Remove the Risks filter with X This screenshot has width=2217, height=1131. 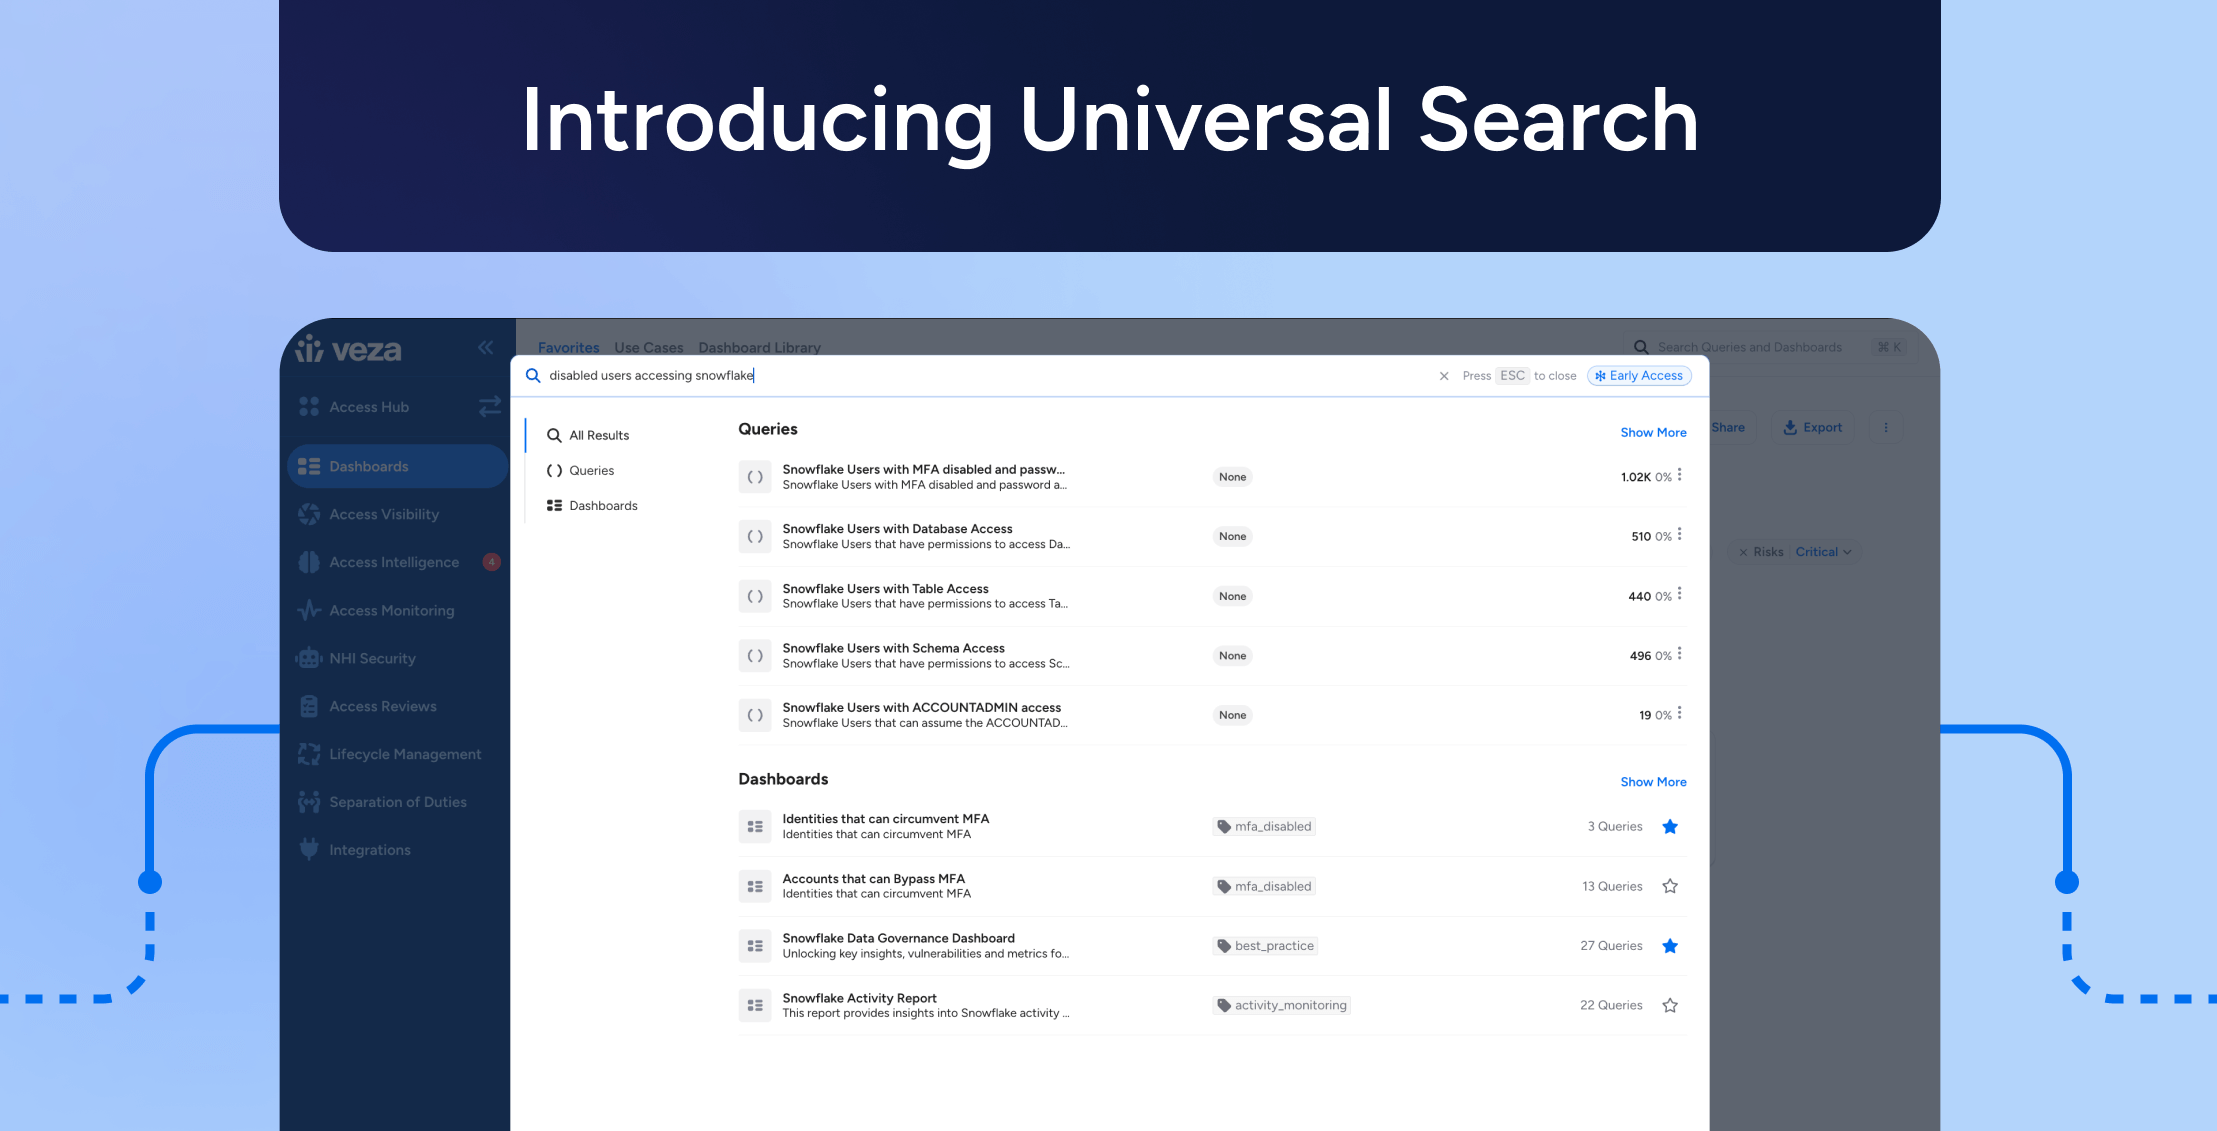(x=1743, y=552)
